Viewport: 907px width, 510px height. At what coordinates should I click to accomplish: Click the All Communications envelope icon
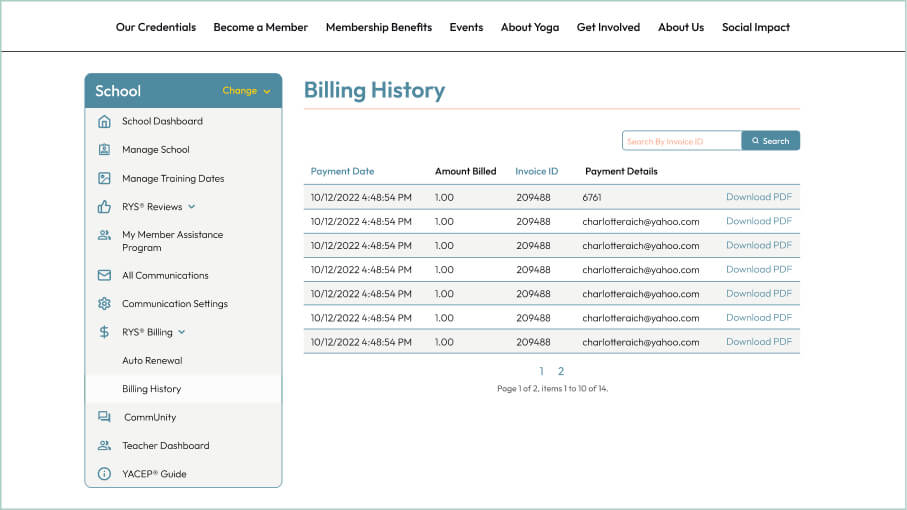pos(104,276)
